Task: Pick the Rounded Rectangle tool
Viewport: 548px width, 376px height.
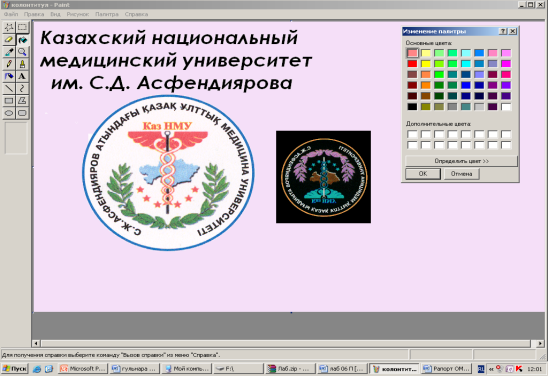Action: 22,113
